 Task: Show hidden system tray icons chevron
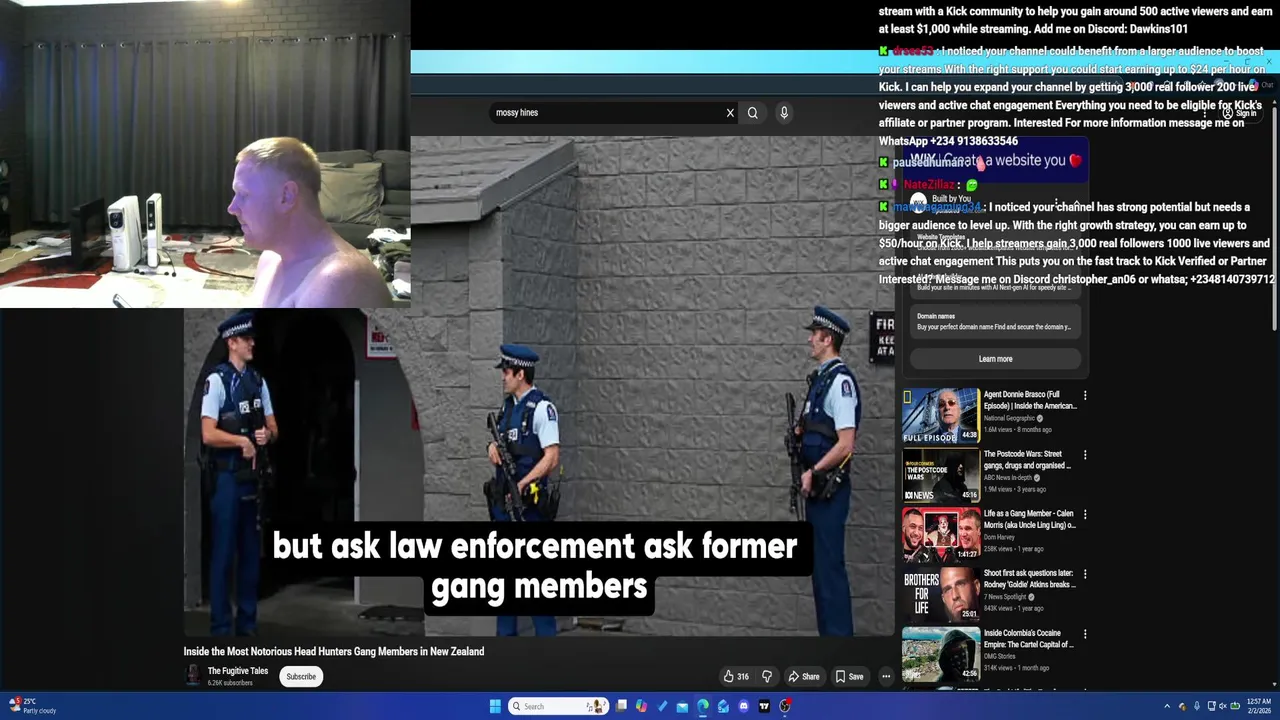[1167, 706]
